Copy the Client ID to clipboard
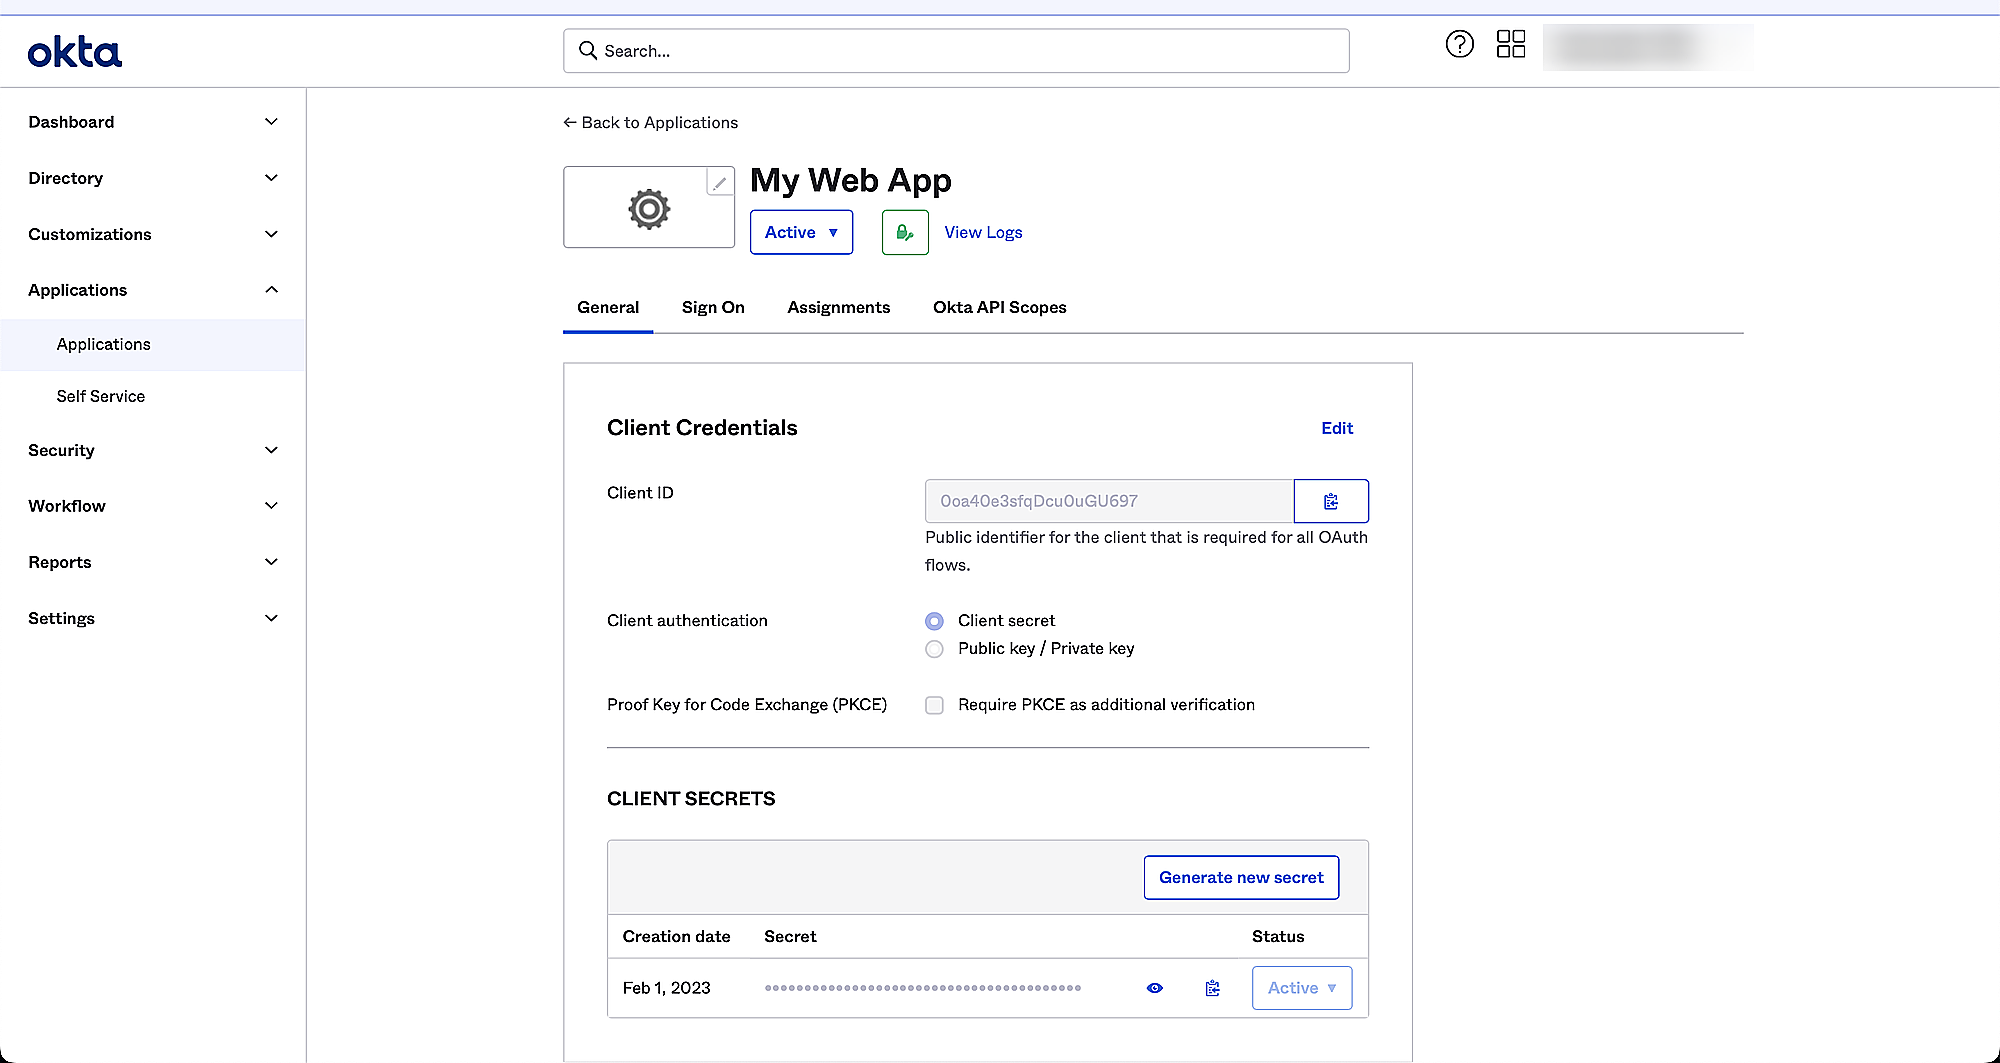 (1331, 501)
